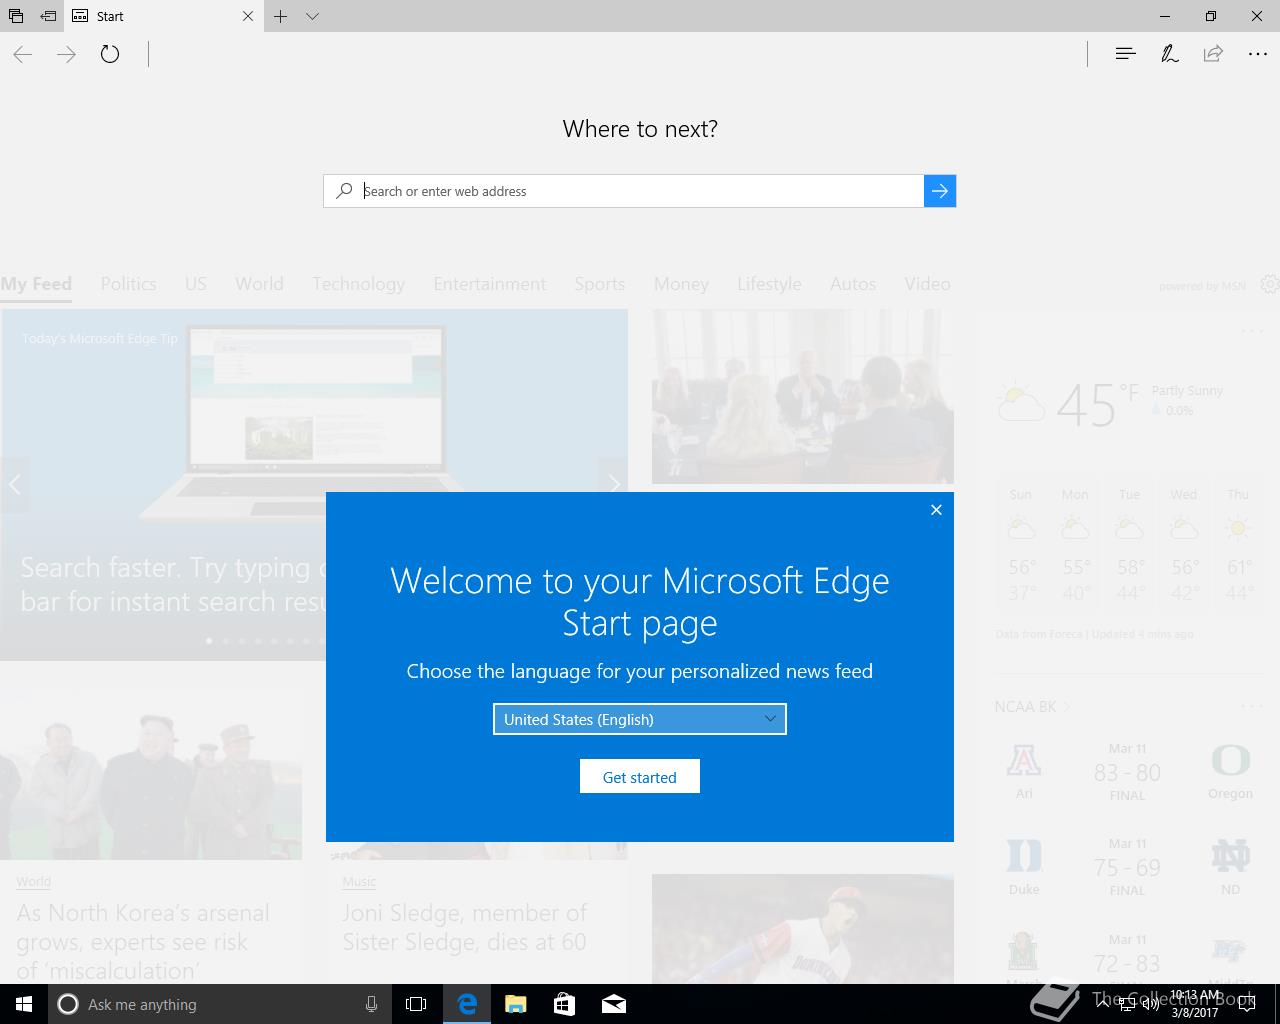Open Task View on taskbar
This screenshot has height=1024, width=1280.
point(416,1004)
